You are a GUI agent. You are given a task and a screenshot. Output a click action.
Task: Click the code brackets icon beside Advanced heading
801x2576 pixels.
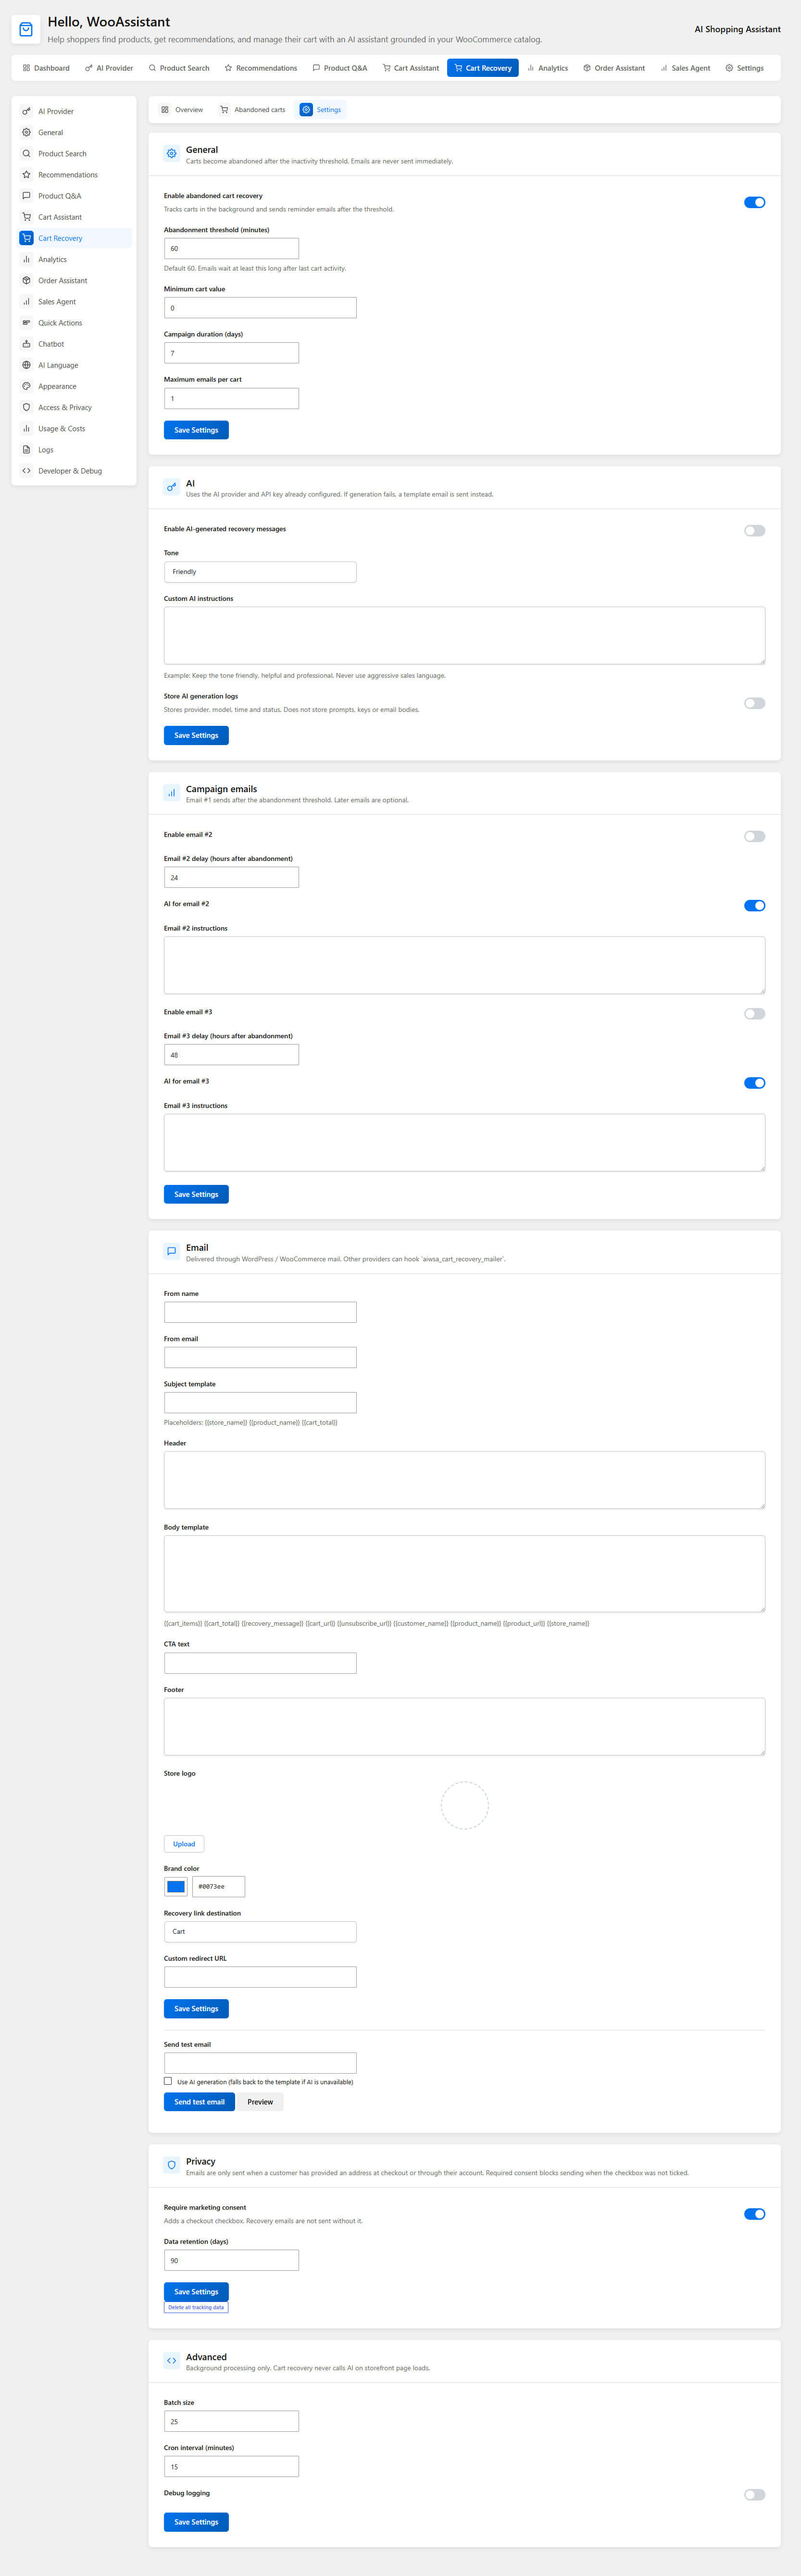[171, 2361]
